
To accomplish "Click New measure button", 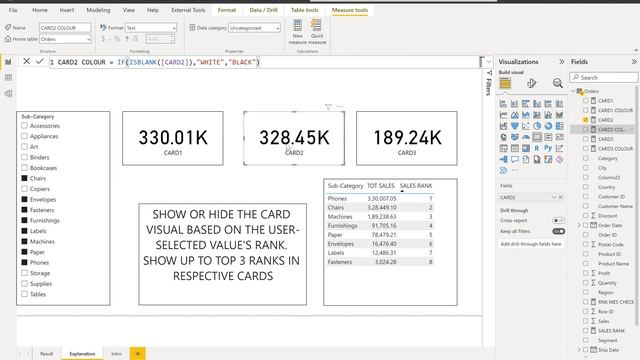I will coord(298,31).
